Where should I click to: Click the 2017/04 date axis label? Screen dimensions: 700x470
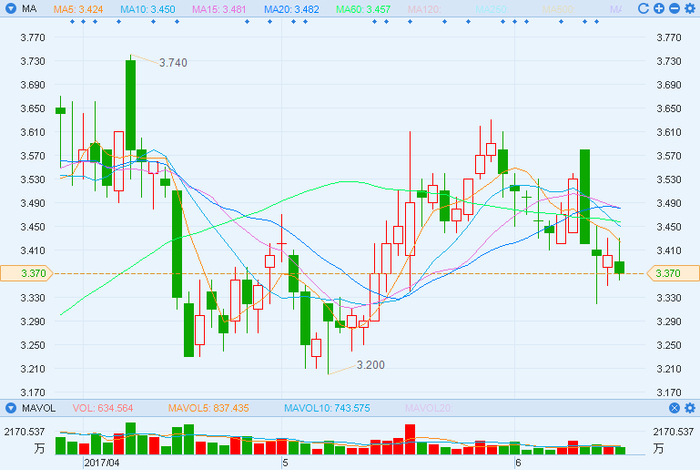pyautogui.click(x=102, y=463)
